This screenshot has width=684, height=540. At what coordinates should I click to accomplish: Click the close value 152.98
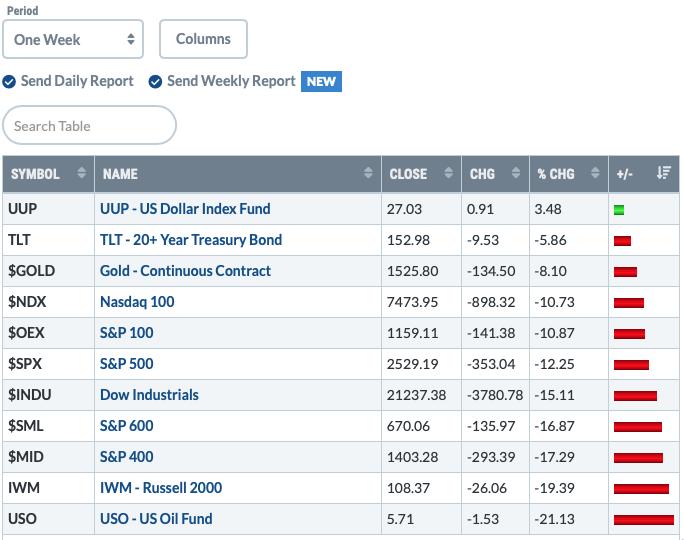tap(408, 240)
